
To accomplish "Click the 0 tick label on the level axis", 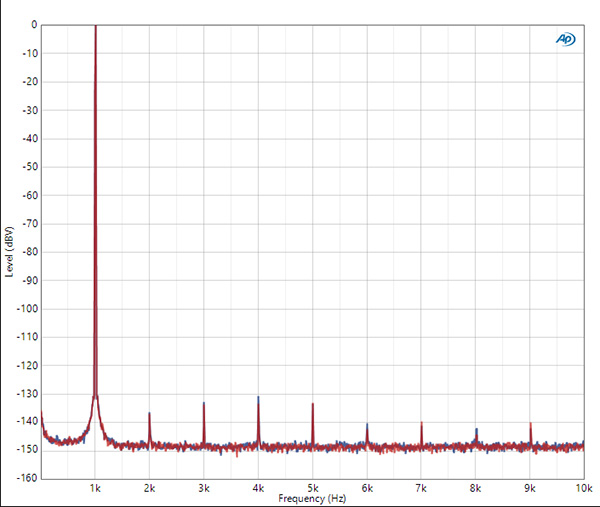I will [33, 25].
